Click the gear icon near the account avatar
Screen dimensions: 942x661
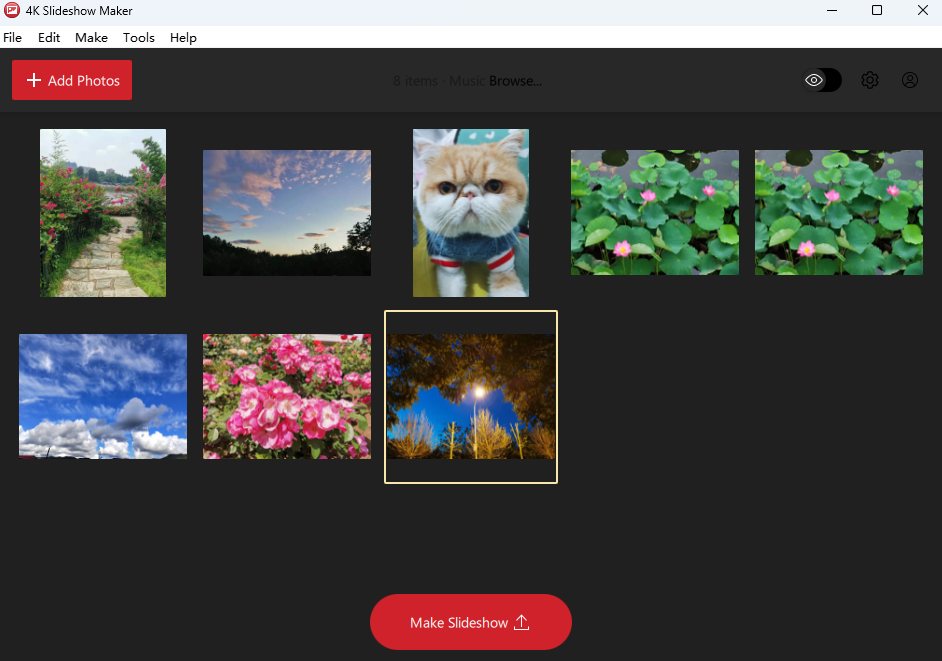coord(869,80)
